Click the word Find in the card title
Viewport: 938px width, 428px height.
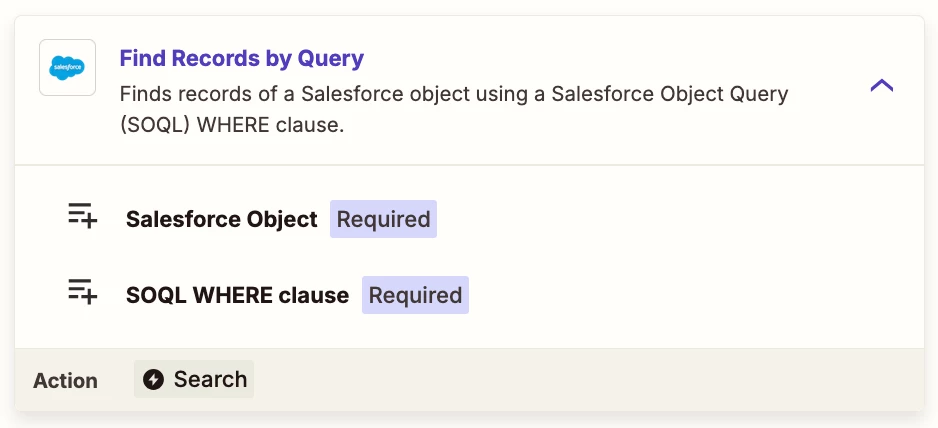(143, 59)
